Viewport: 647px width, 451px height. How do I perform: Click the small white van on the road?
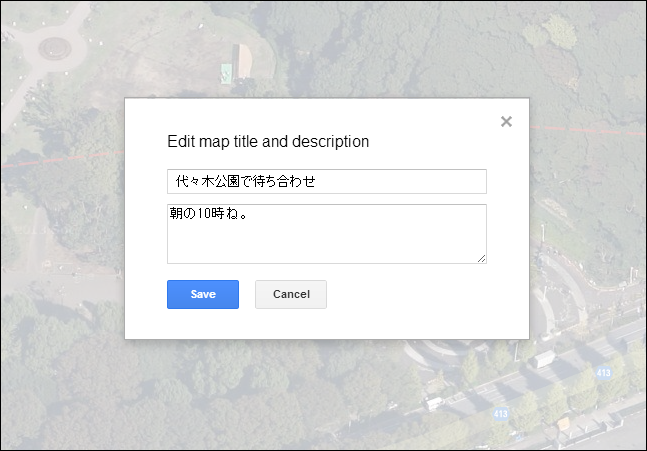[434, 403]
